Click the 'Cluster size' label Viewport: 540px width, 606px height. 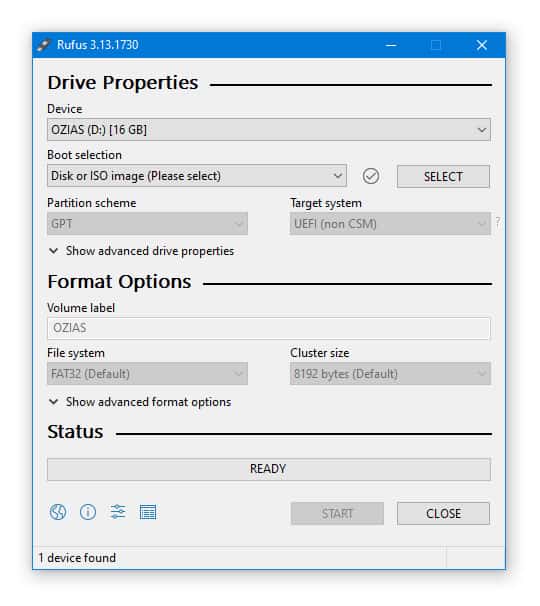pos(320,353)
